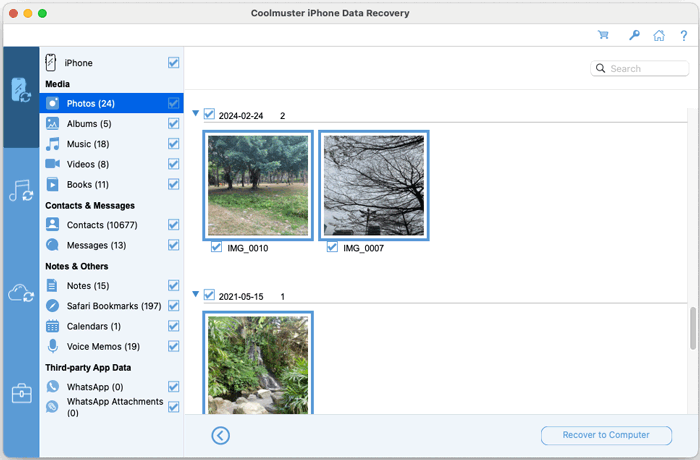Click the iPhone device icon
This screenshot has height=460, width=700.
tap(50, 63)
